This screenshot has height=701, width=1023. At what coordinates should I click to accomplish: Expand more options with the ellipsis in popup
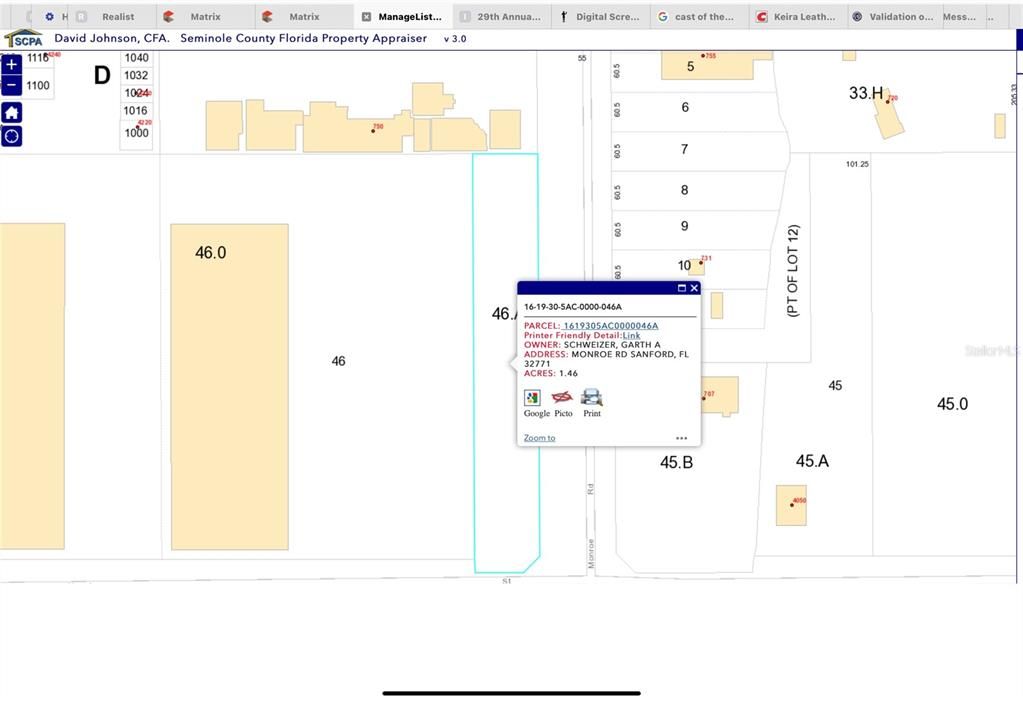(x=681, y=437)
